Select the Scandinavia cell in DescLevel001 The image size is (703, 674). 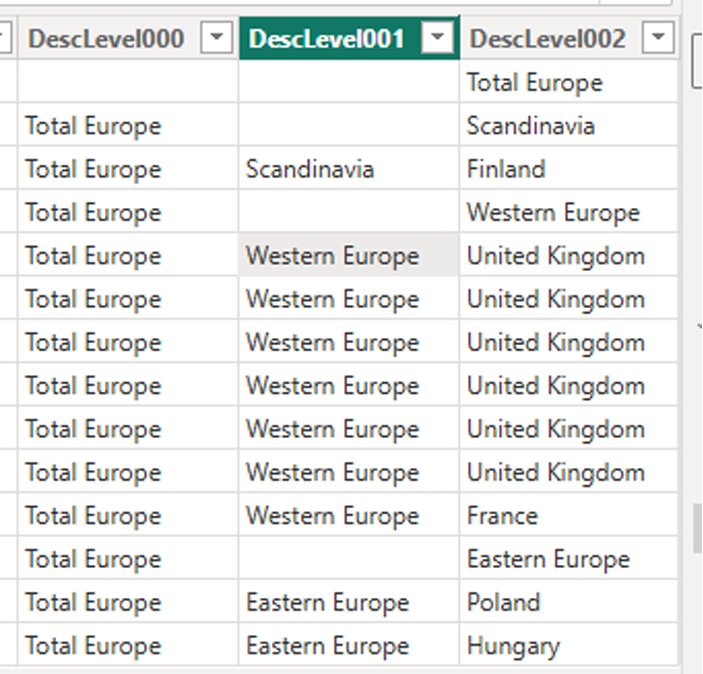pyautogui.click(x=349, y=170)
